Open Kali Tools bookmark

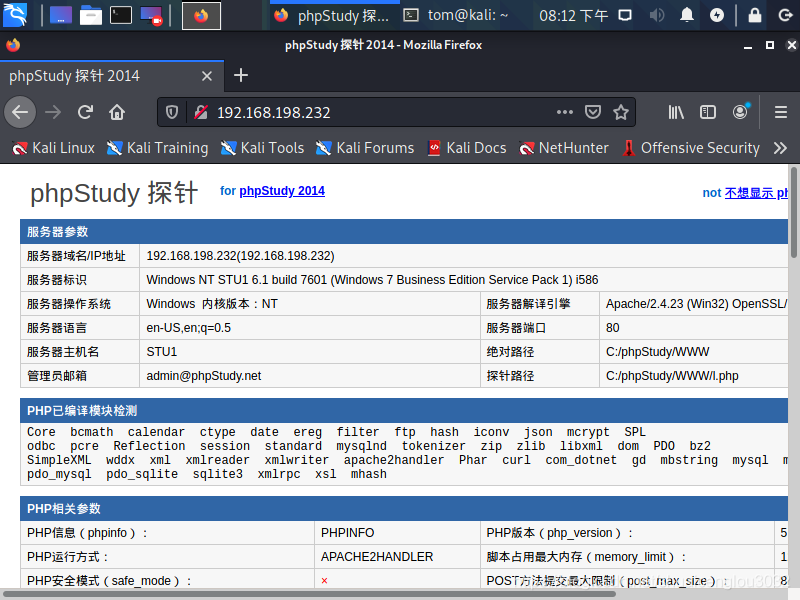click(262, 148)
